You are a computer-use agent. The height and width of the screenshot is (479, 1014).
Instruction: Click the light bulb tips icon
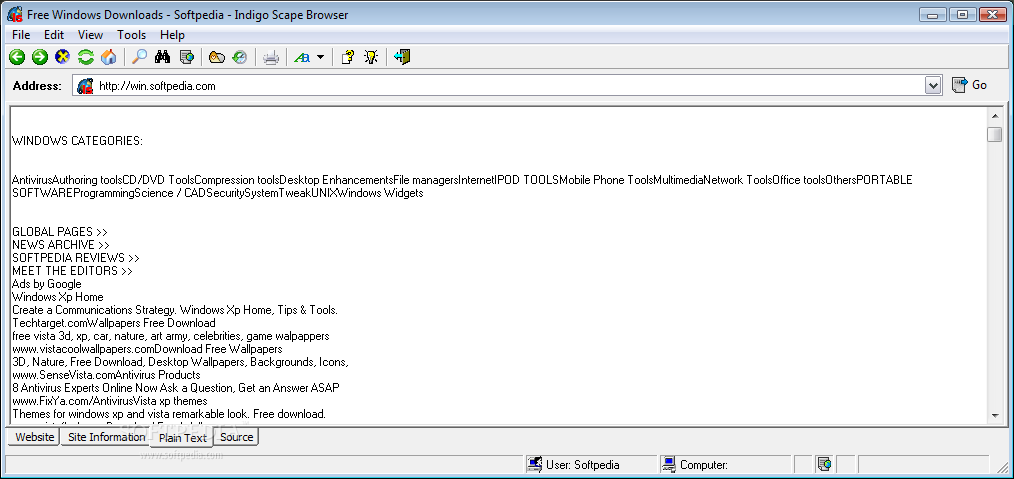371,58
